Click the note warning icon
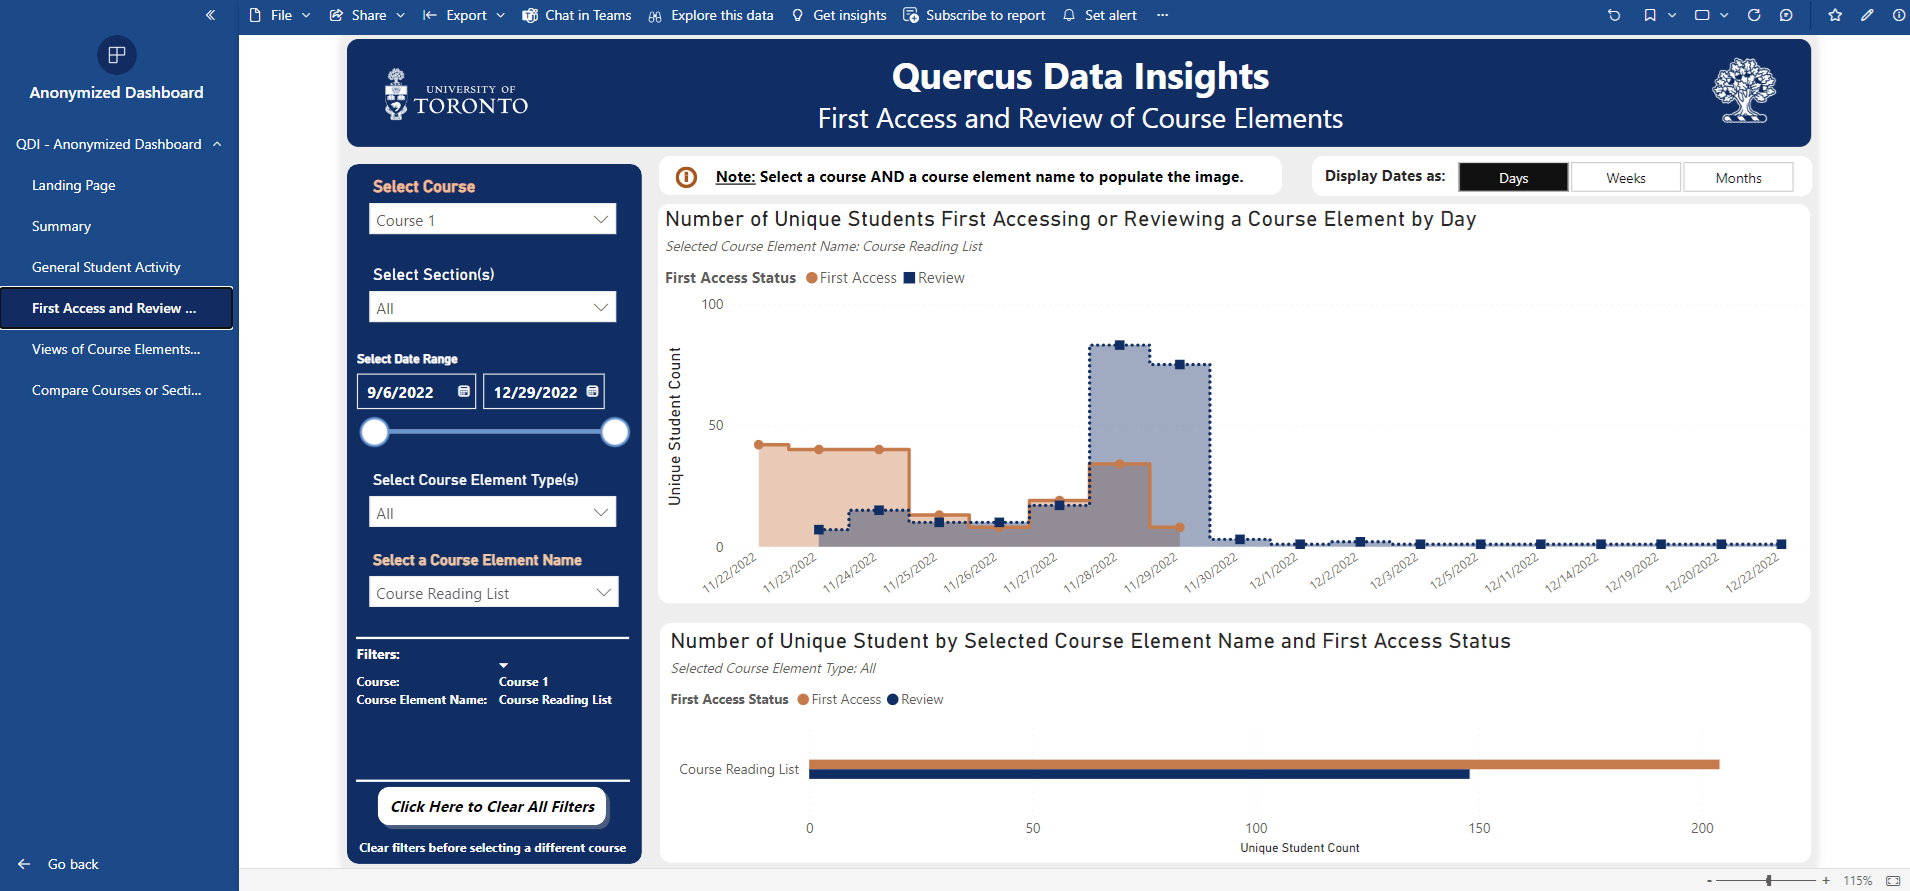This screenshot has width=1910, height=891. (686, 177)
